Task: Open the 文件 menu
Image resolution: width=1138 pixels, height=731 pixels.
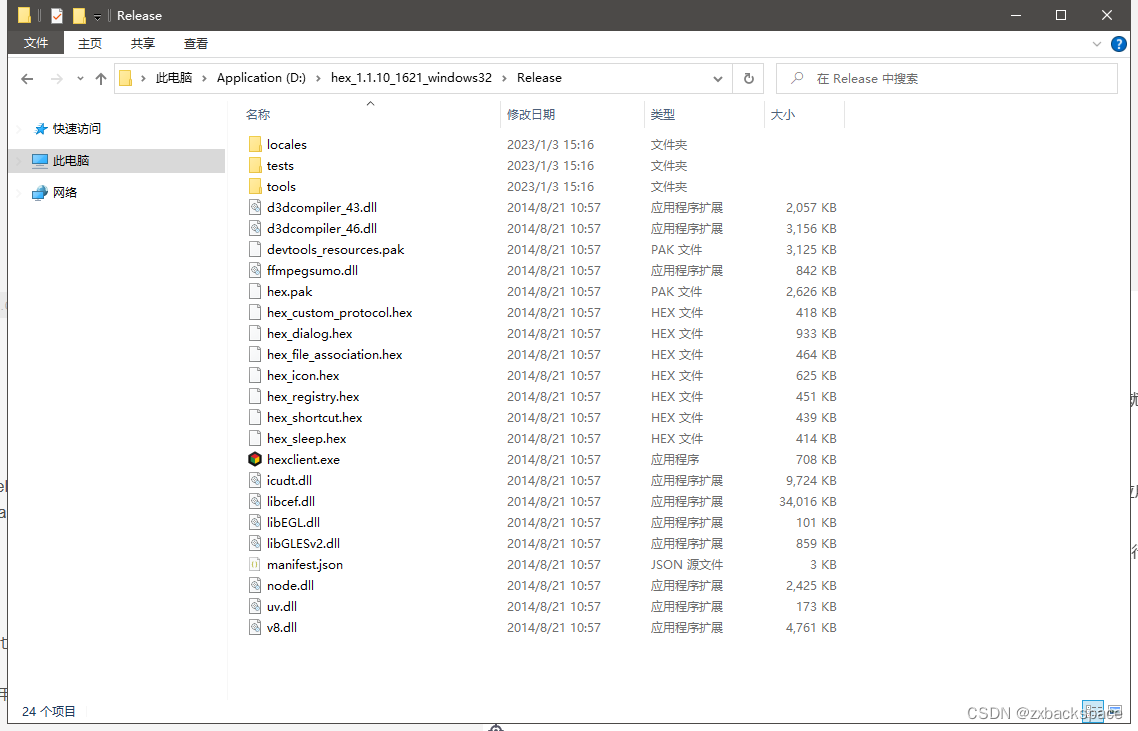Action: point(36,43)
